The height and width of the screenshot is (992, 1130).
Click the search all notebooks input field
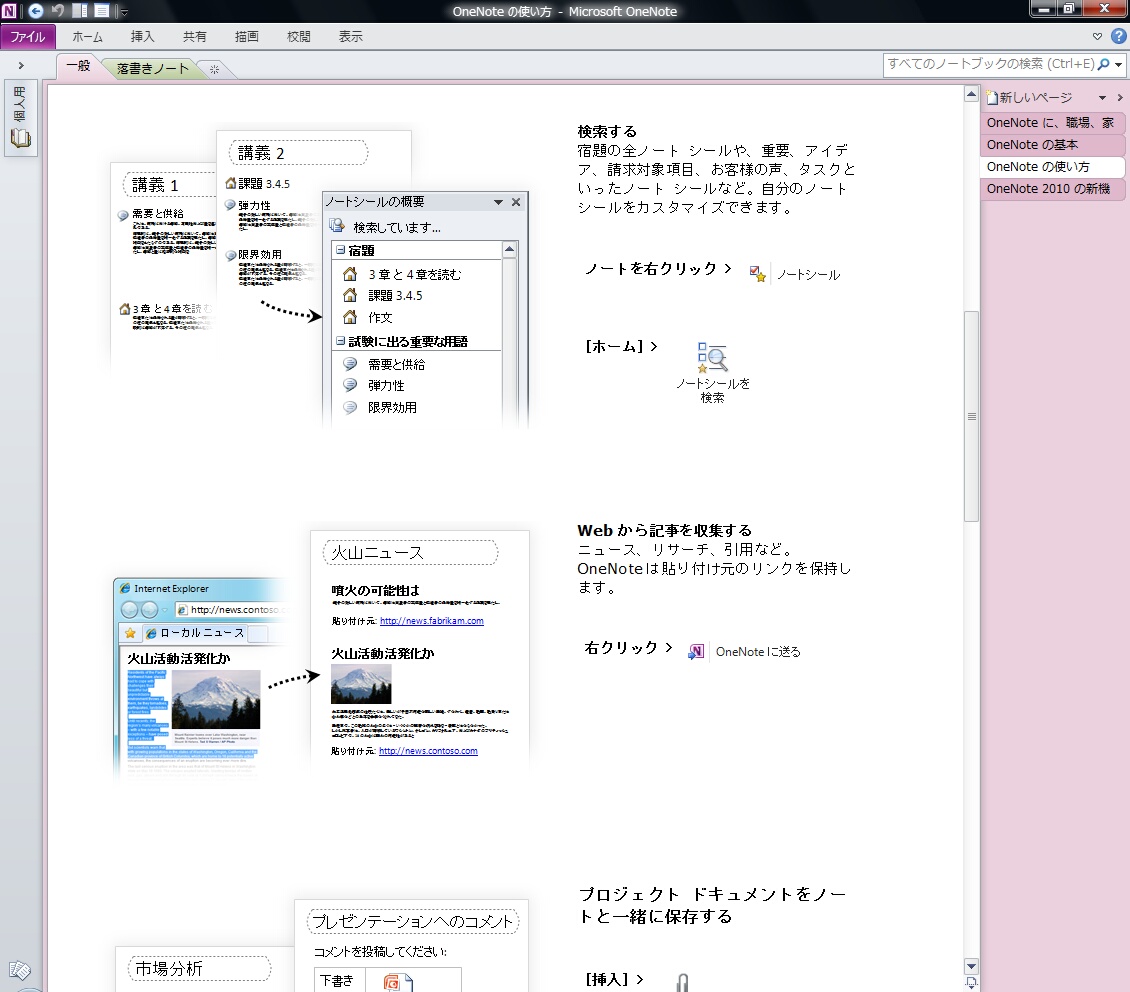990,64
